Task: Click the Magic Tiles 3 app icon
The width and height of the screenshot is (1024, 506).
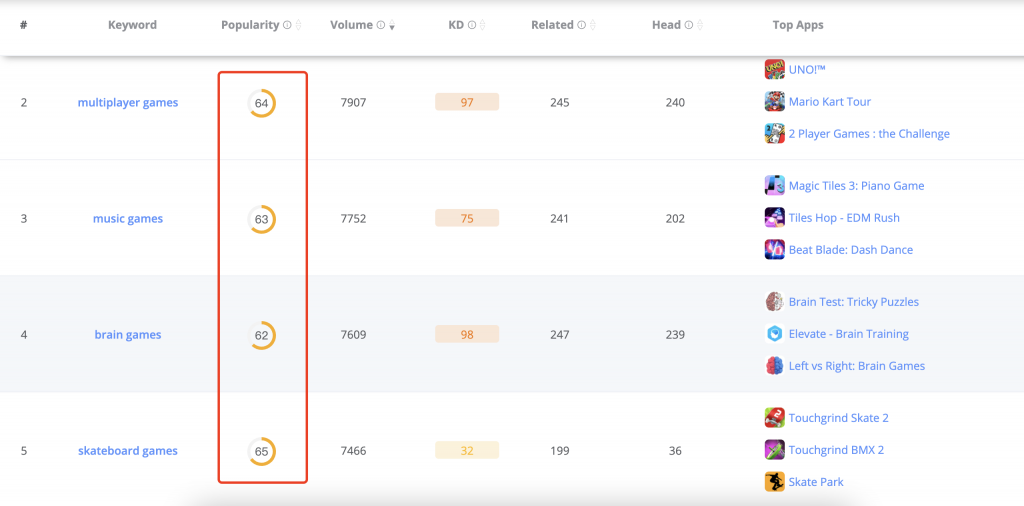Action: coord(774,185)
